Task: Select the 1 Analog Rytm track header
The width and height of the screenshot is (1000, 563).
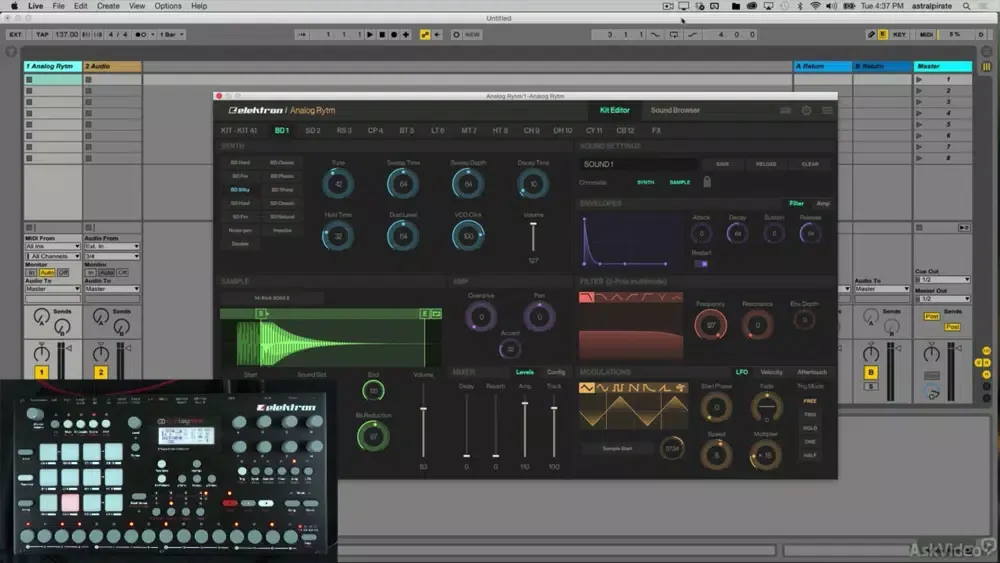Action: [x=53, y=66]
